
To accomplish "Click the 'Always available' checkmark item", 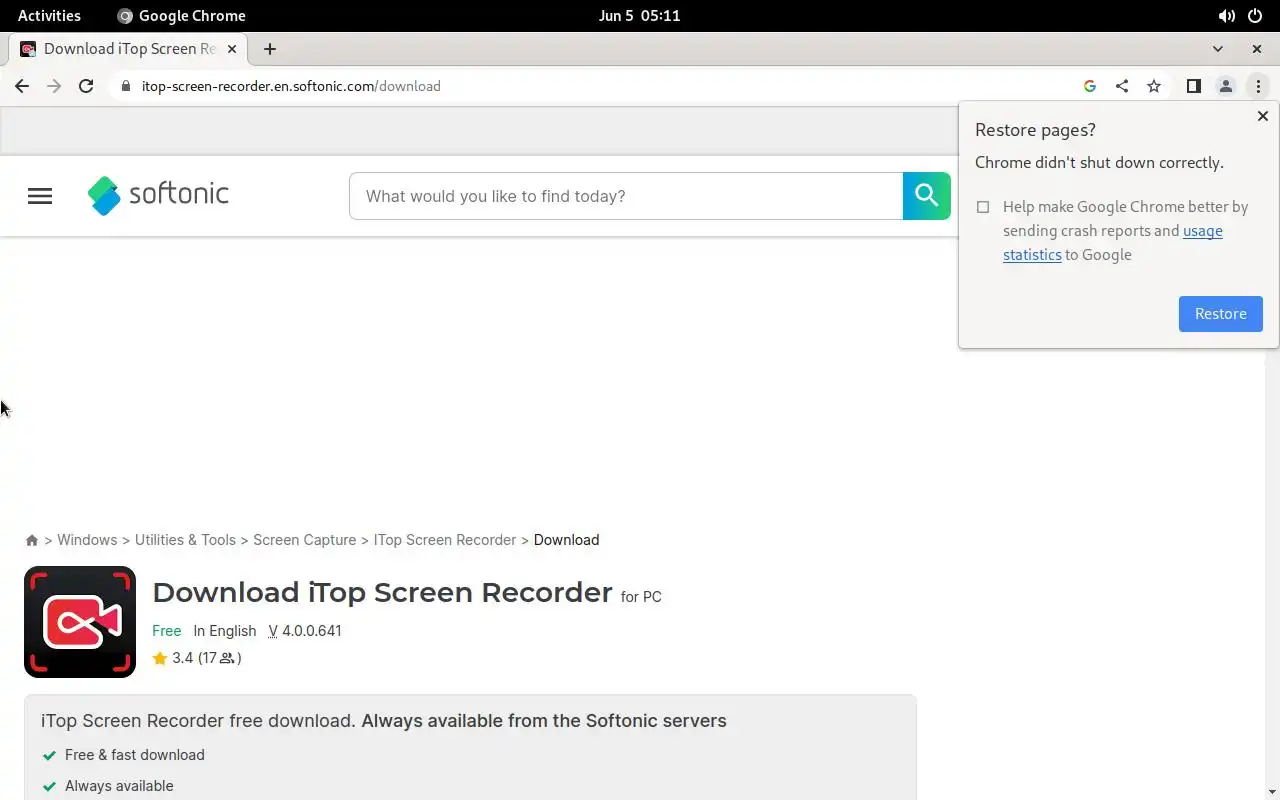I will pos(107,786).
